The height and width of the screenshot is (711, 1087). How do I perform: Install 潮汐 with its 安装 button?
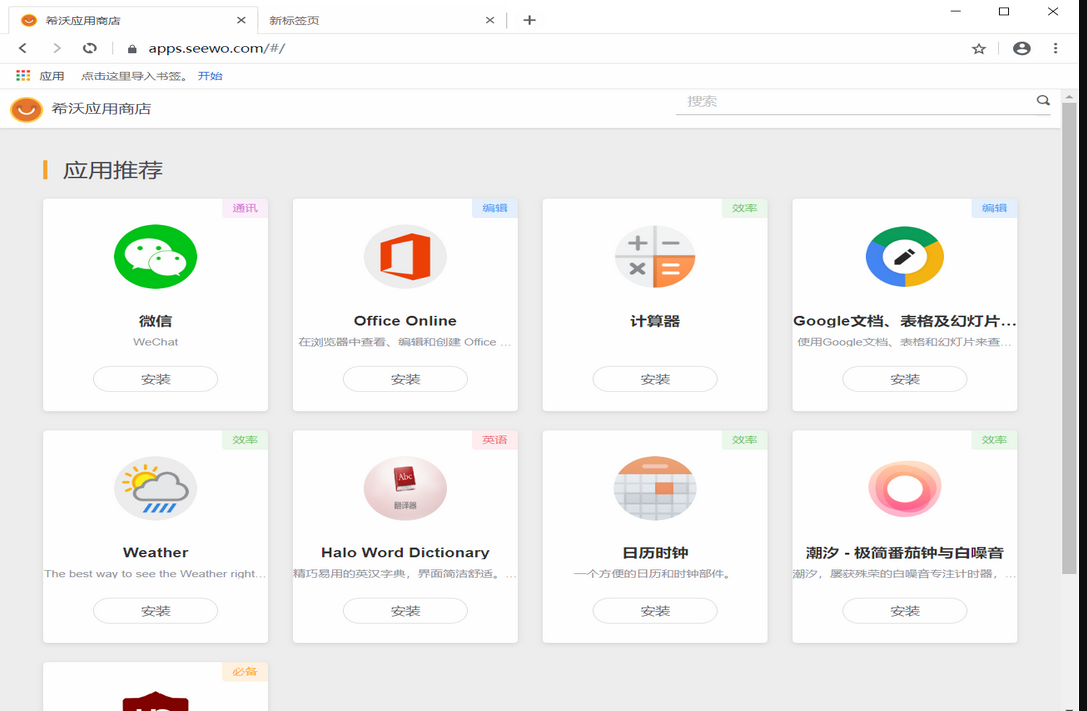(905, 611)
